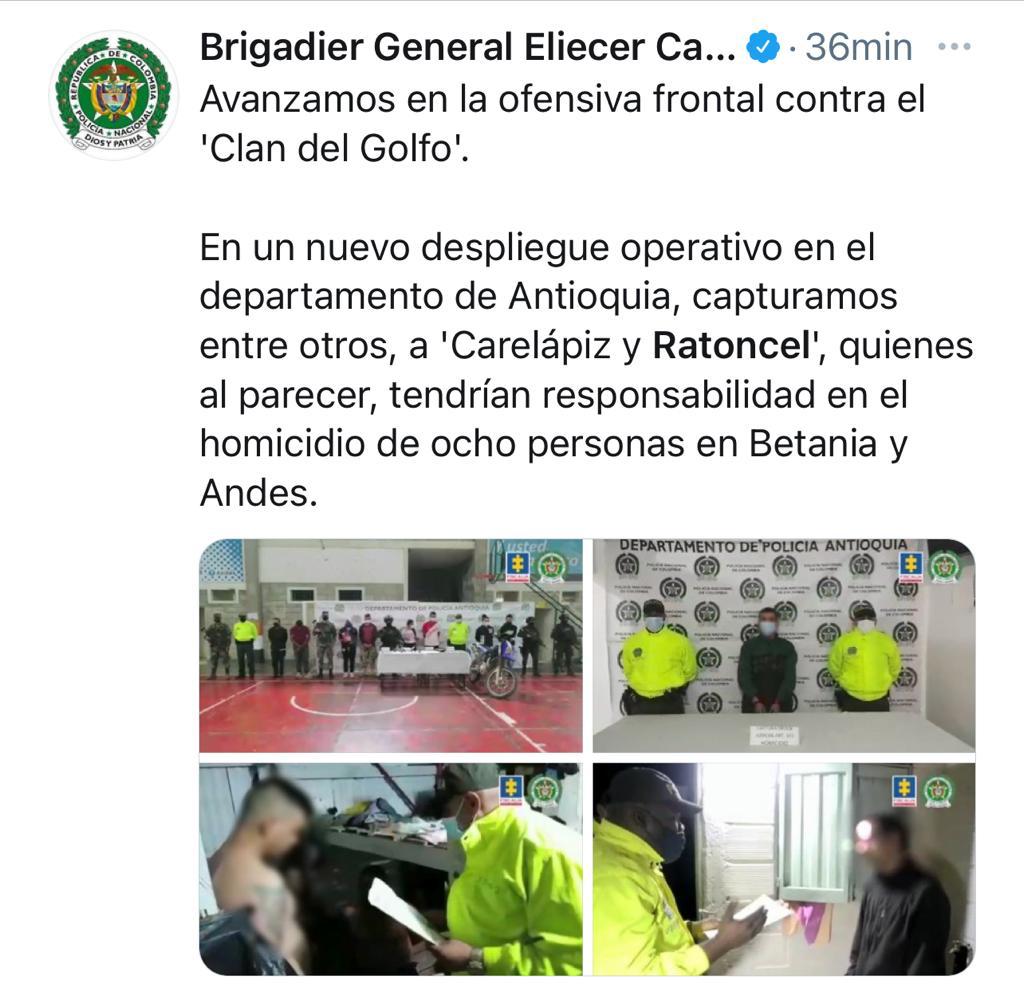
Task: Open the shirtless detainee photo
Action: coord(391,869)
